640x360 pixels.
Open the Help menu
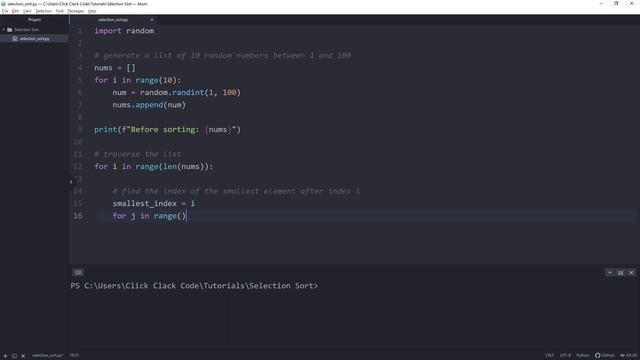coord(92,11)
